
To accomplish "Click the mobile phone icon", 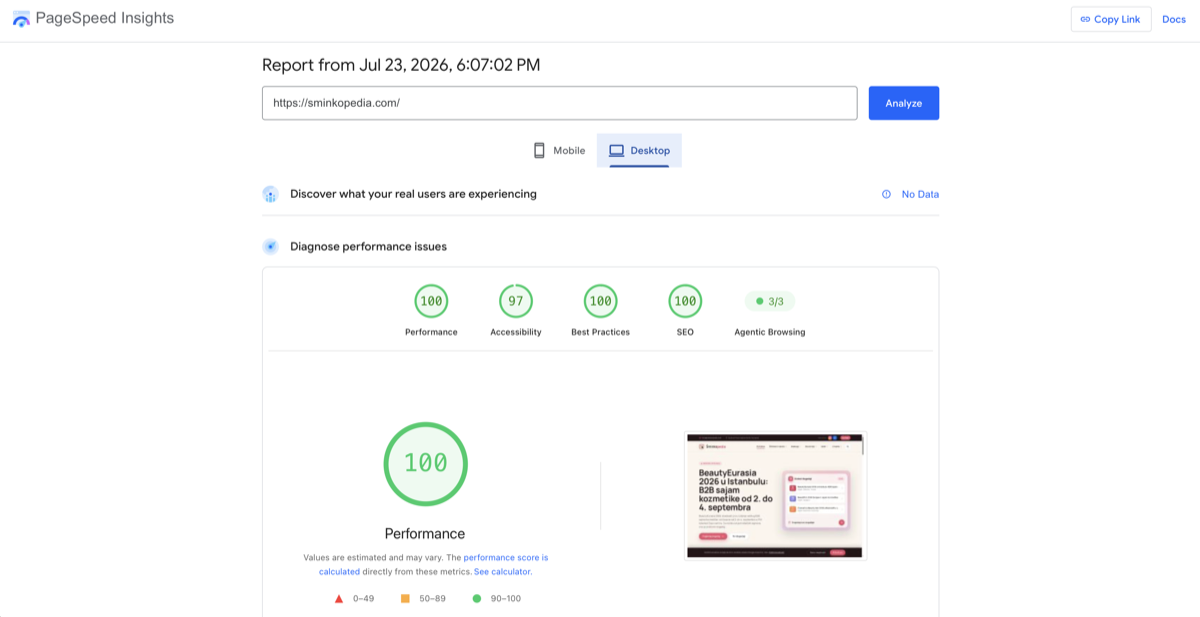I will pos(539,150).
